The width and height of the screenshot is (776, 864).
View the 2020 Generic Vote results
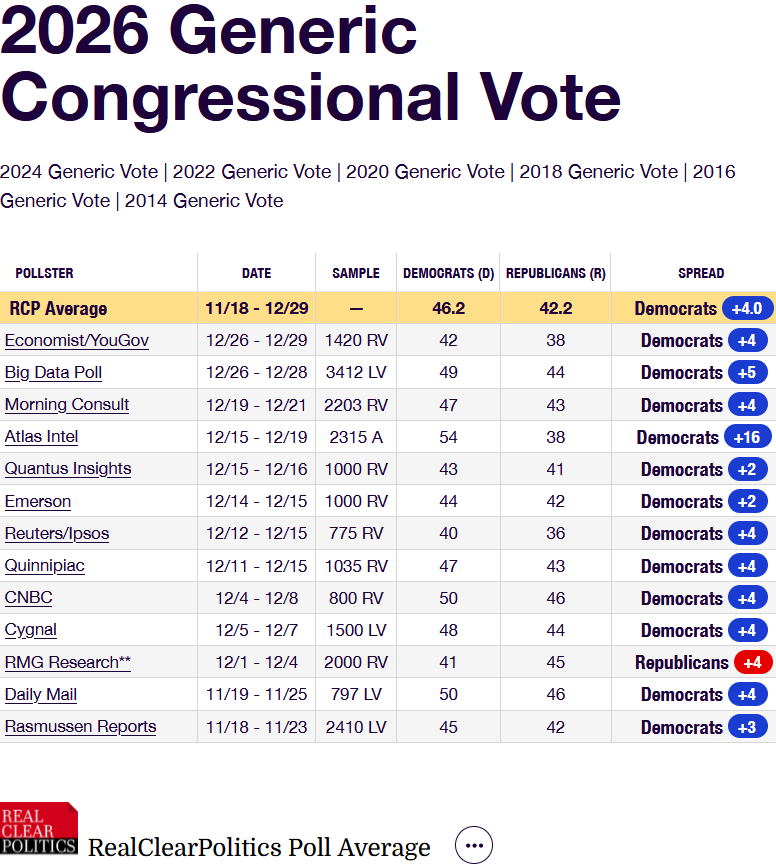click(422, 171)
